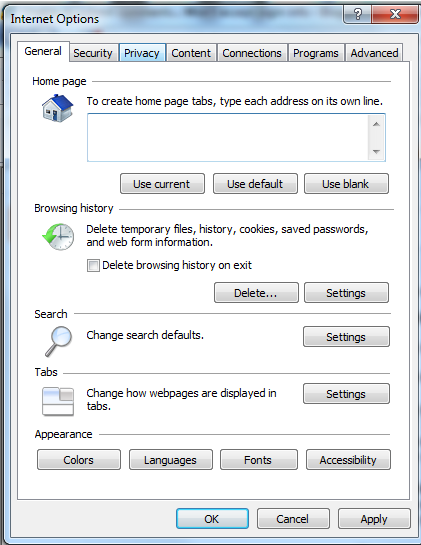Viewport: 421px width, 545px height.
Task: Click the home page box scroll down arrow
Action: pos(376,152)
